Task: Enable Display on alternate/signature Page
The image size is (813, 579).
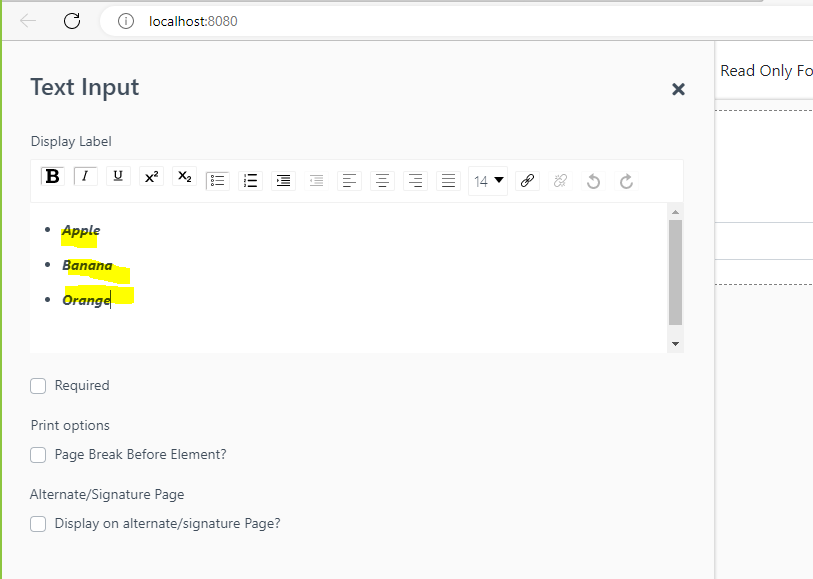Action: click(38, 524)
